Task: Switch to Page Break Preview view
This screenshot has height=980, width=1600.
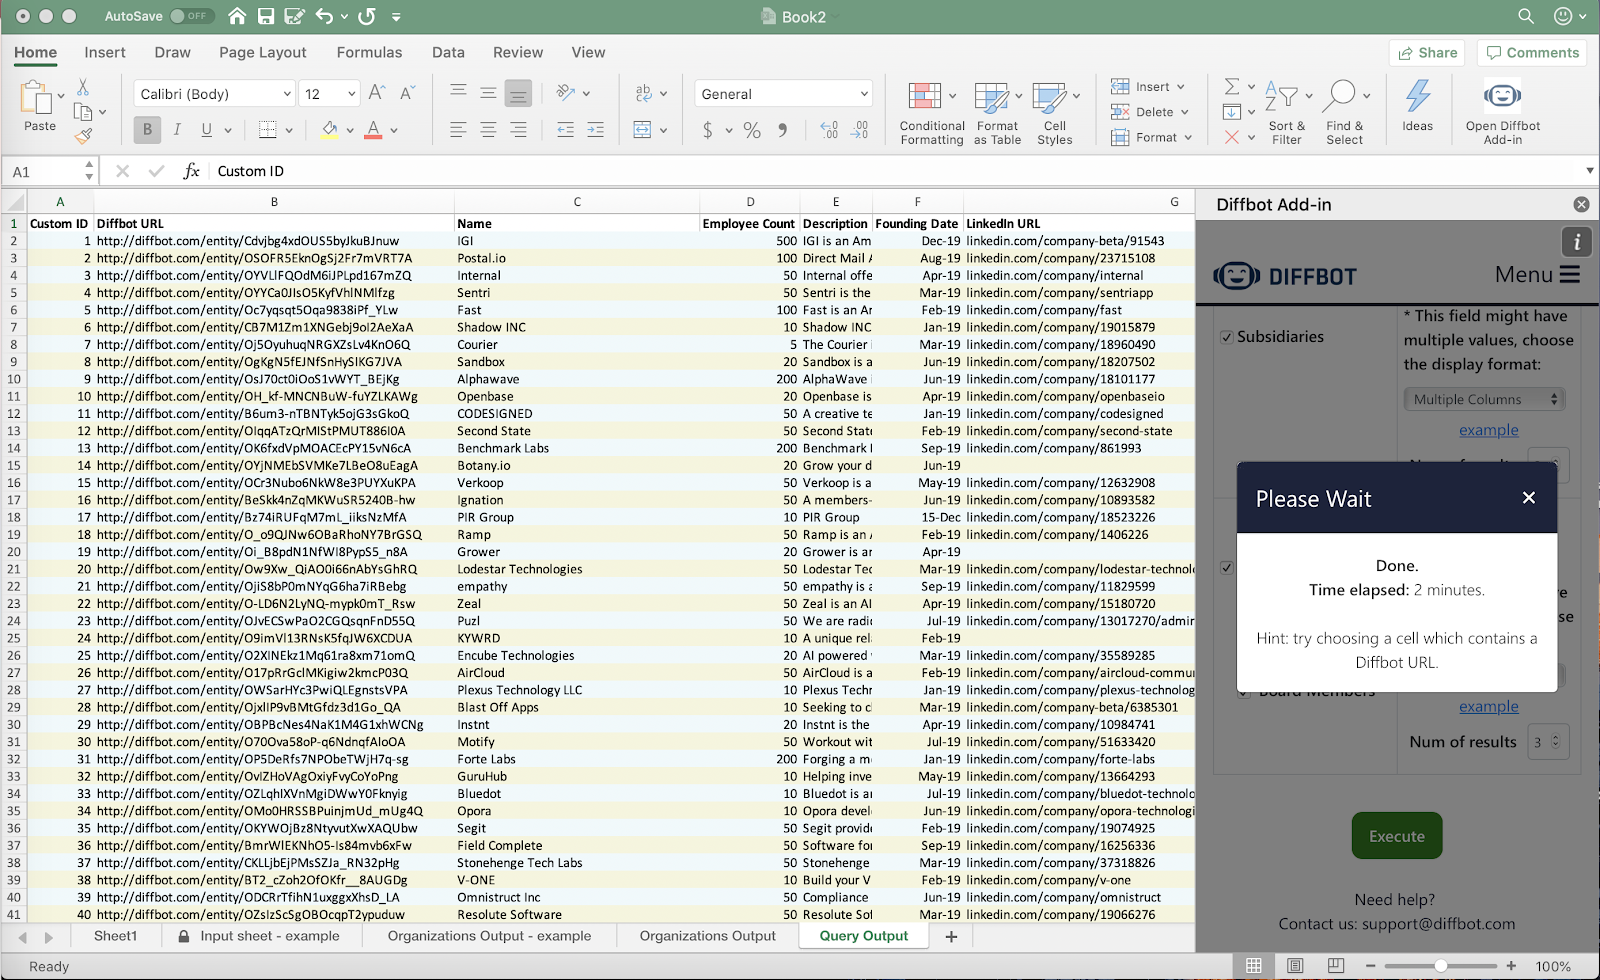Action: pos(1336,965)
